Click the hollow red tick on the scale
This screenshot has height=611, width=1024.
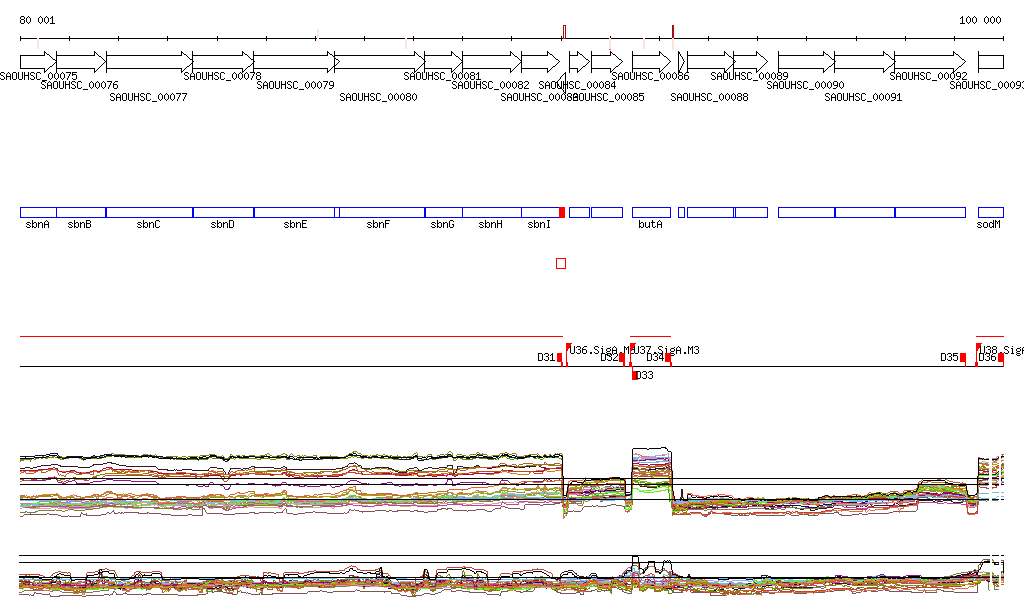coord(564,32)
